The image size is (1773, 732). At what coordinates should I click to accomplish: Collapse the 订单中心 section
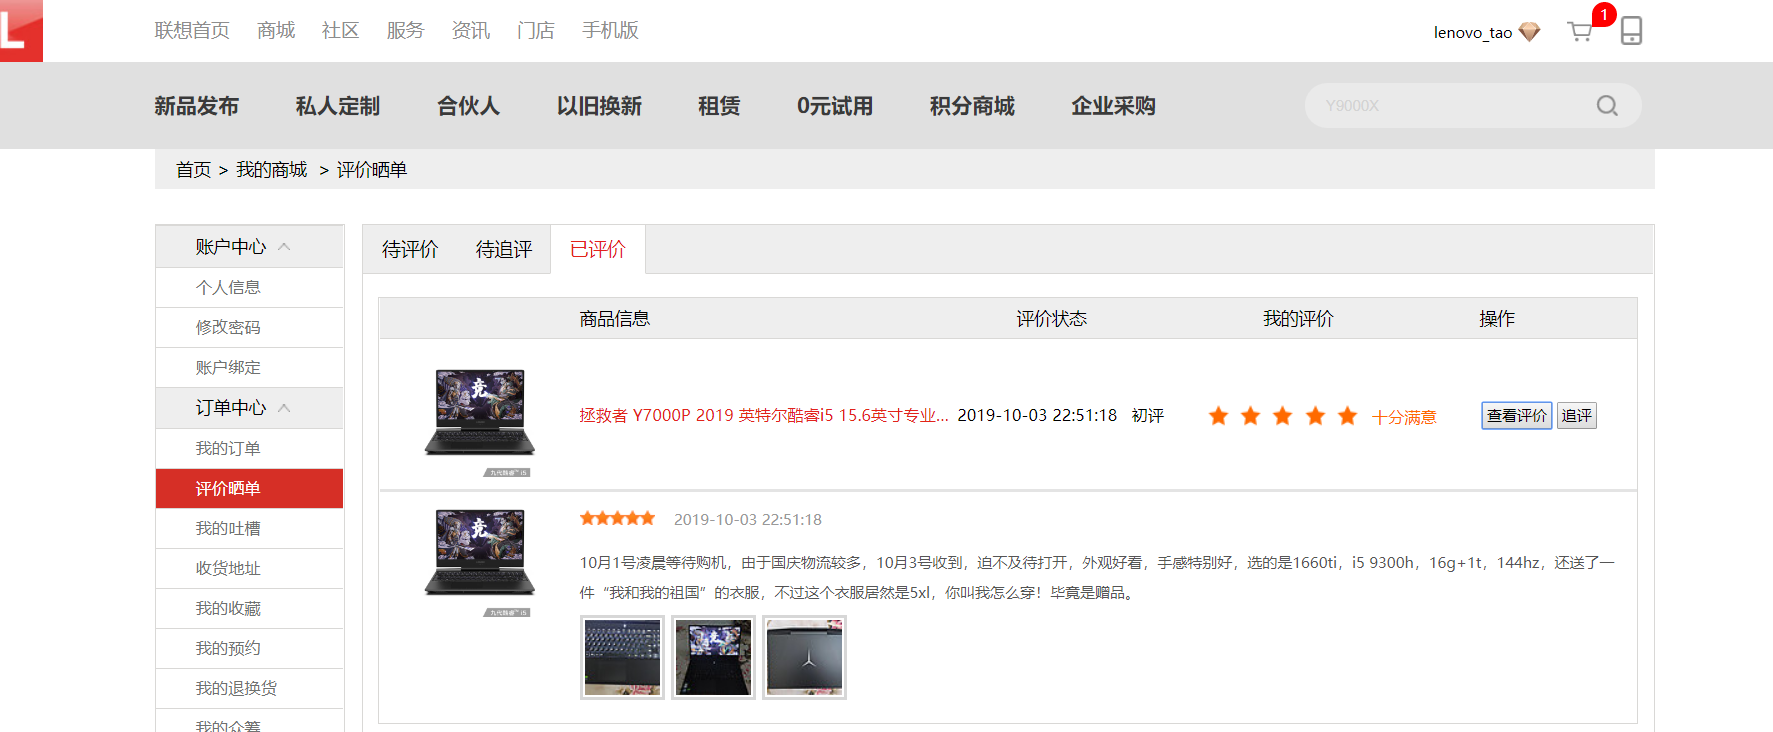tap(284, 408)
